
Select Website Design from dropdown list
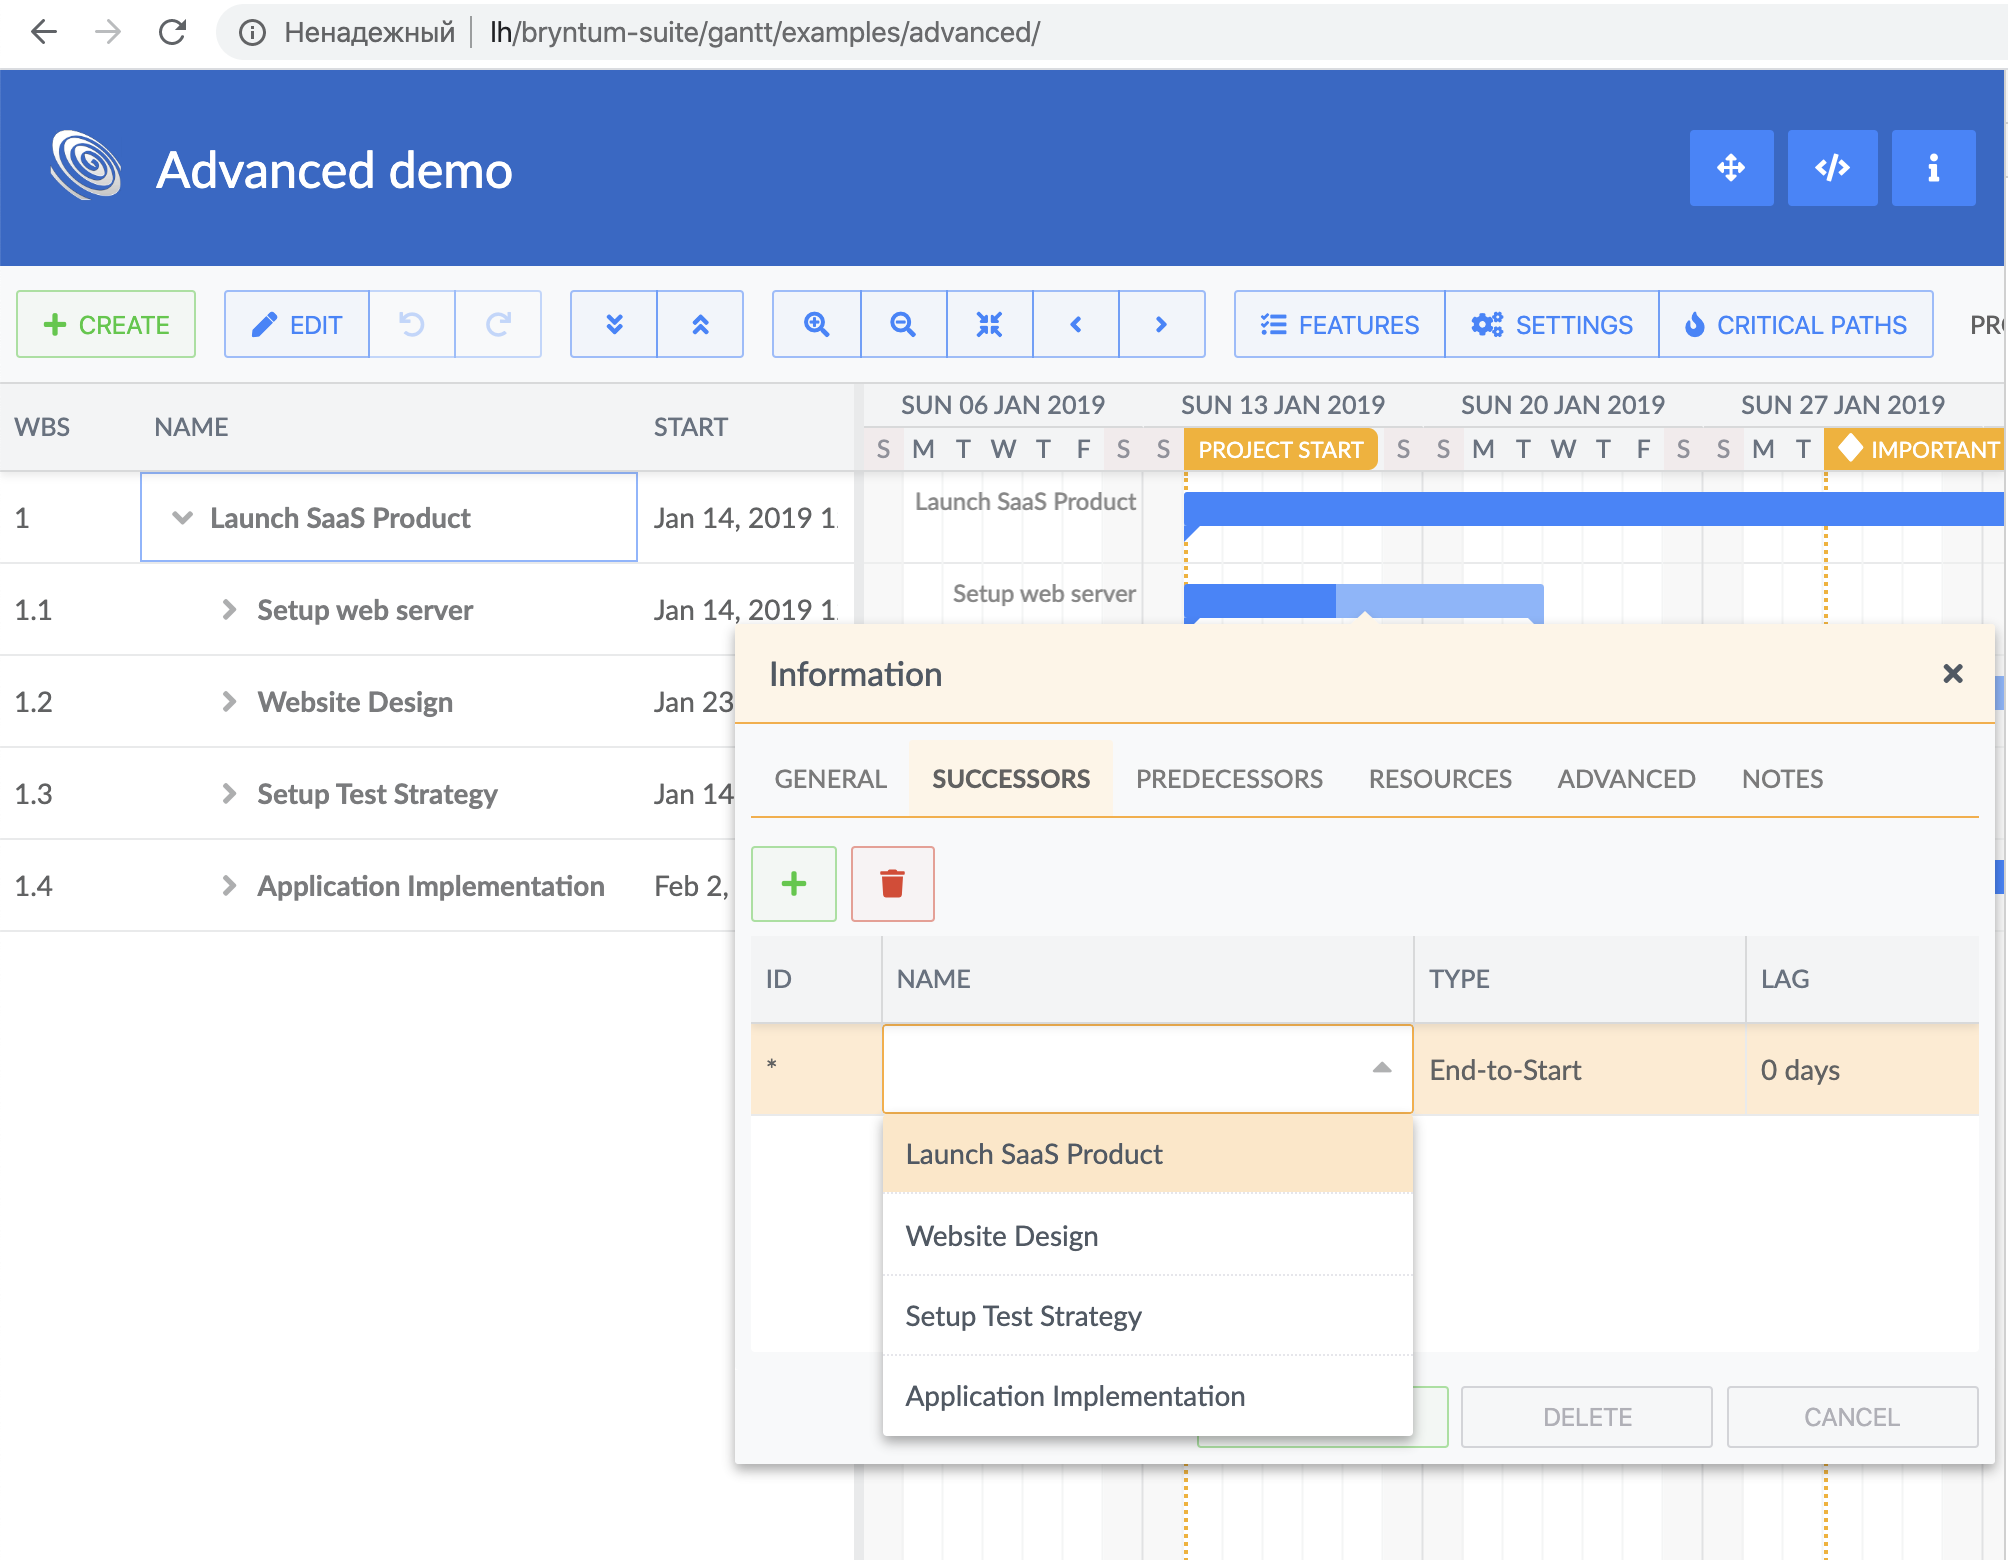click(1002, 1236)
